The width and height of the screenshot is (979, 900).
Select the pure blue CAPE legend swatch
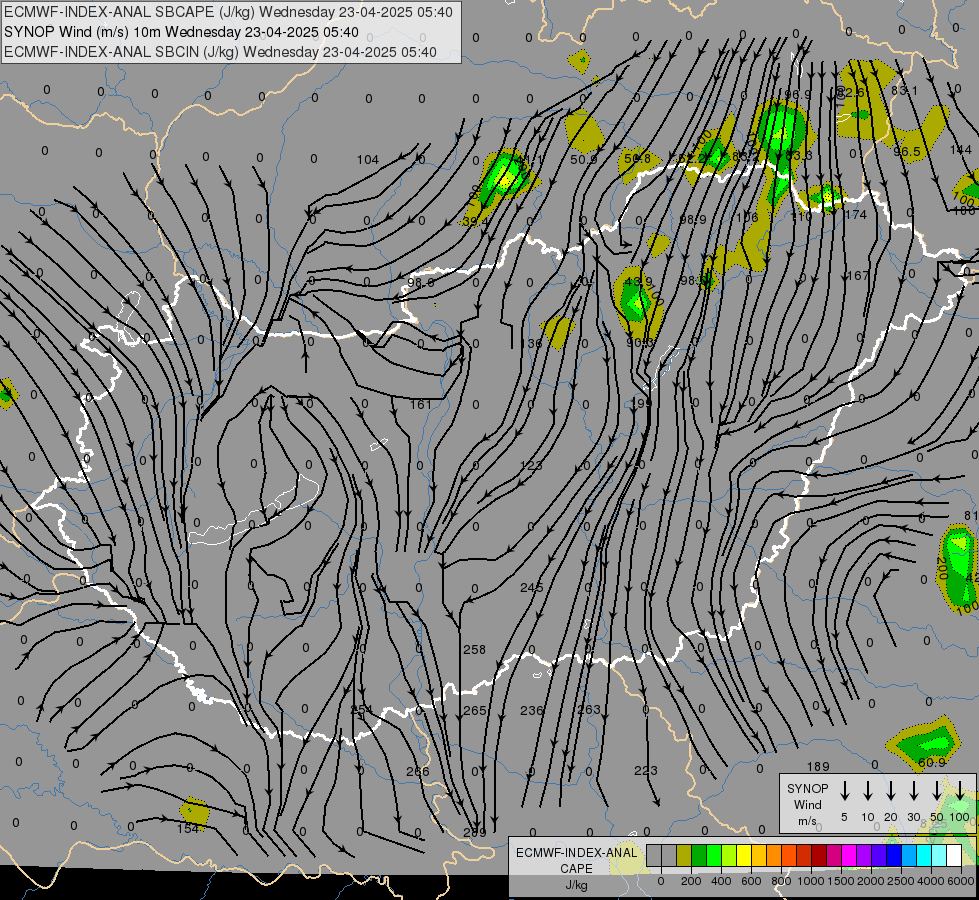893,856
